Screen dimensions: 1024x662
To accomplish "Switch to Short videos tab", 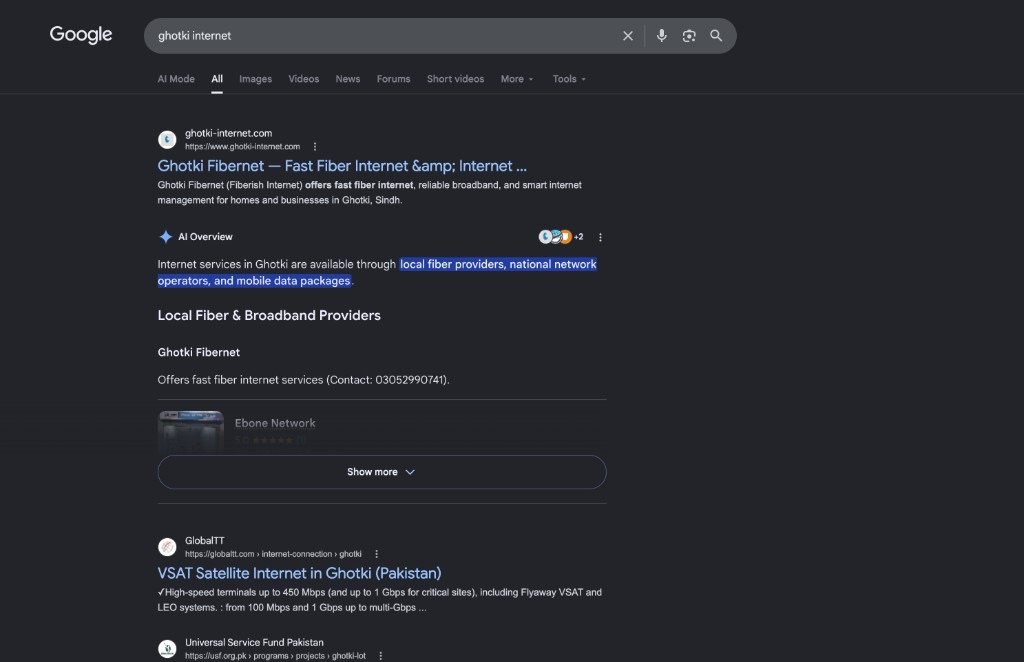I will click(x=456, y=79).
